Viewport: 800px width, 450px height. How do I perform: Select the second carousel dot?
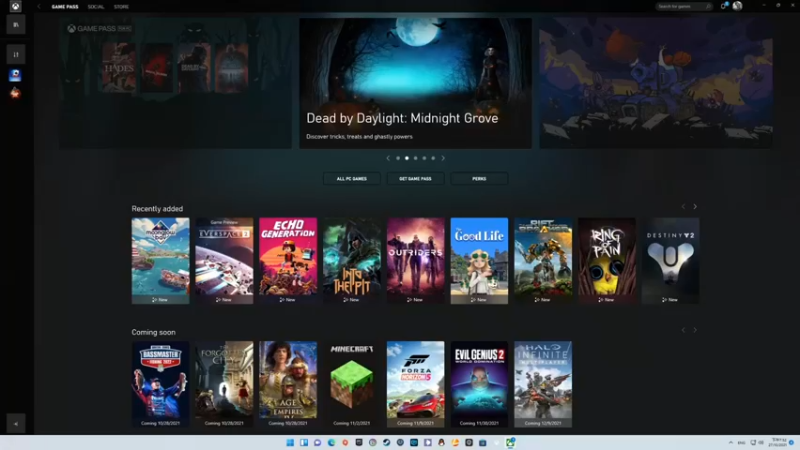407,158
